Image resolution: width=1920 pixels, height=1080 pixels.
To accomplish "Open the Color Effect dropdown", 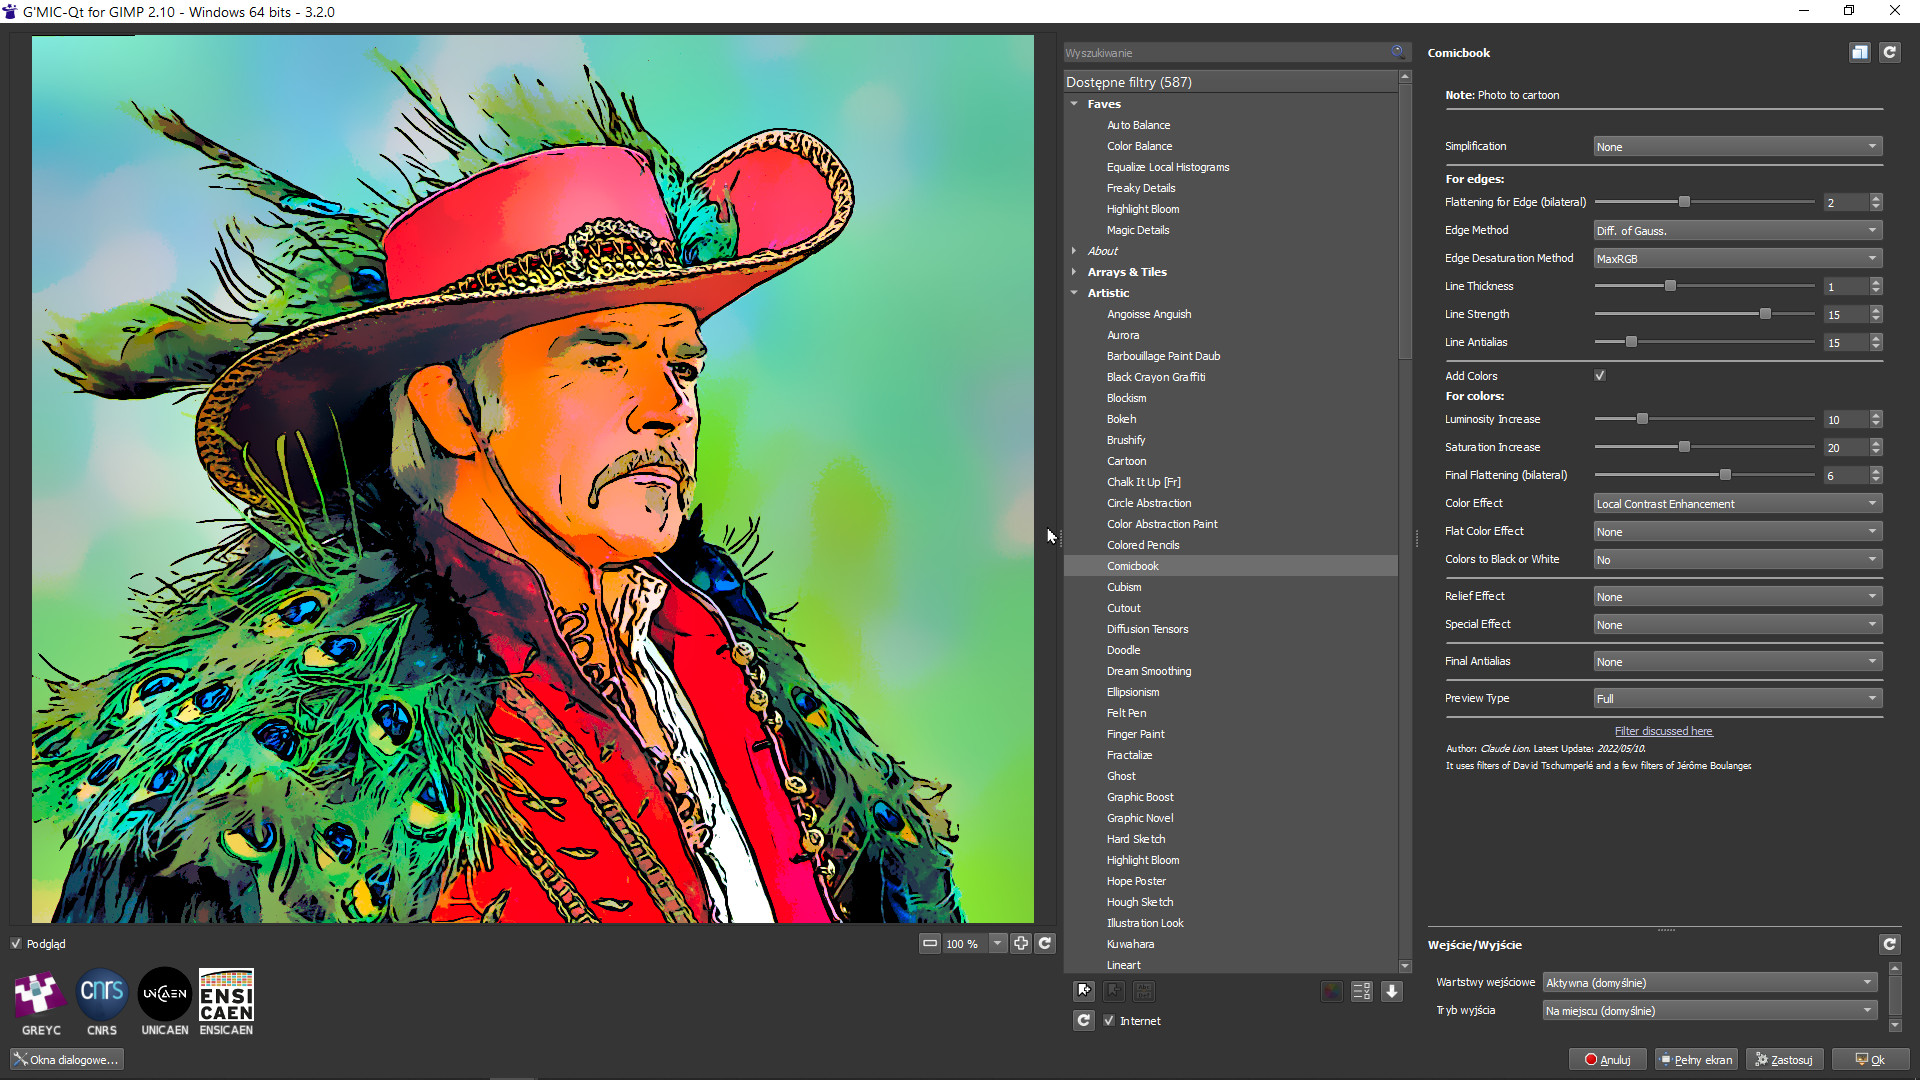I will click(x=1737, y=503).
